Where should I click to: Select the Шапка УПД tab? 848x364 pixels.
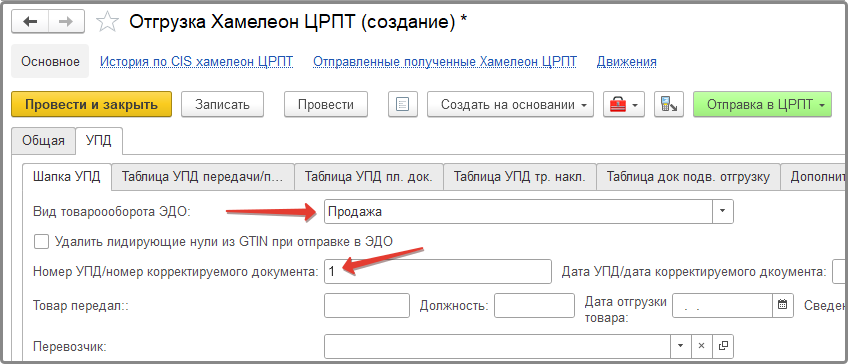click(x=67, y=177)
